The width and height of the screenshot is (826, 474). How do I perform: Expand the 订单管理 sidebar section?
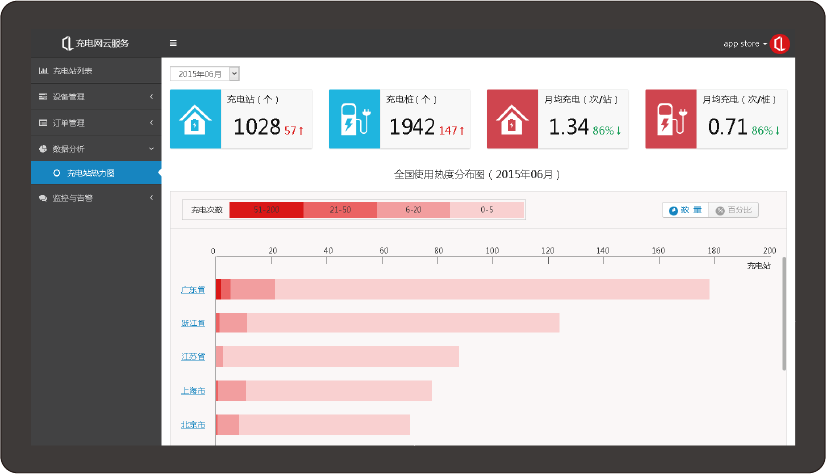point(95,123)
